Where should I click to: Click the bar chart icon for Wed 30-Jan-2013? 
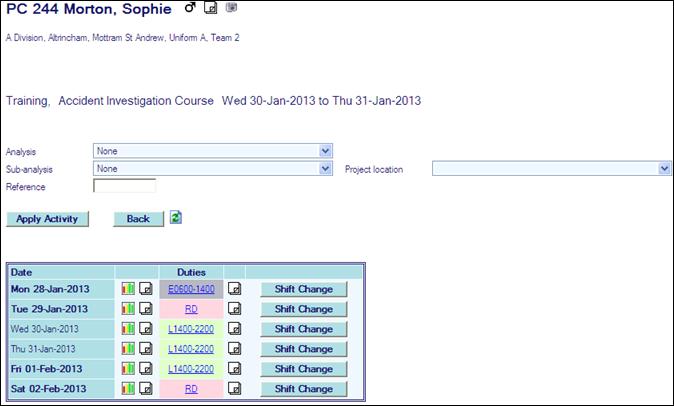pyautogui.click(x=128, y=329)
